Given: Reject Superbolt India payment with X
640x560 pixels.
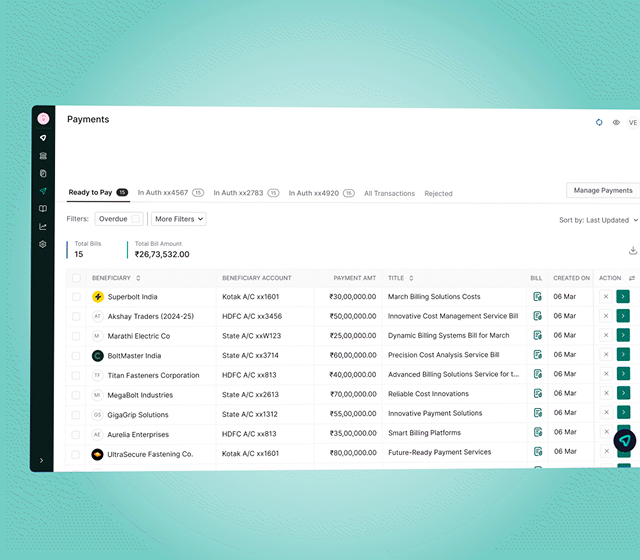Looking at the screenshot, I should click(606, 296).
